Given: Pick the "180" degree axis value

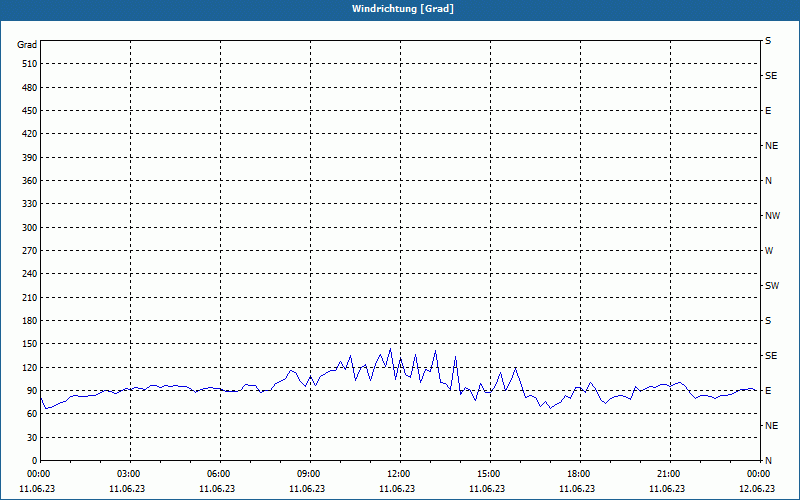Looking at the screenshot, I should (30, 321).
